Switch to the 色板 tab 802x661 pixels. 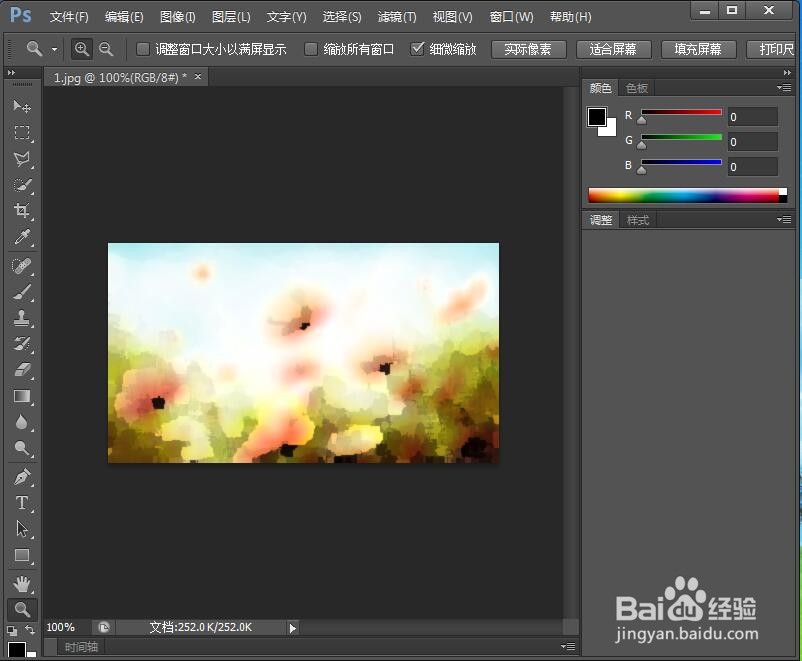pyautogui.click(x=637, y=88)
